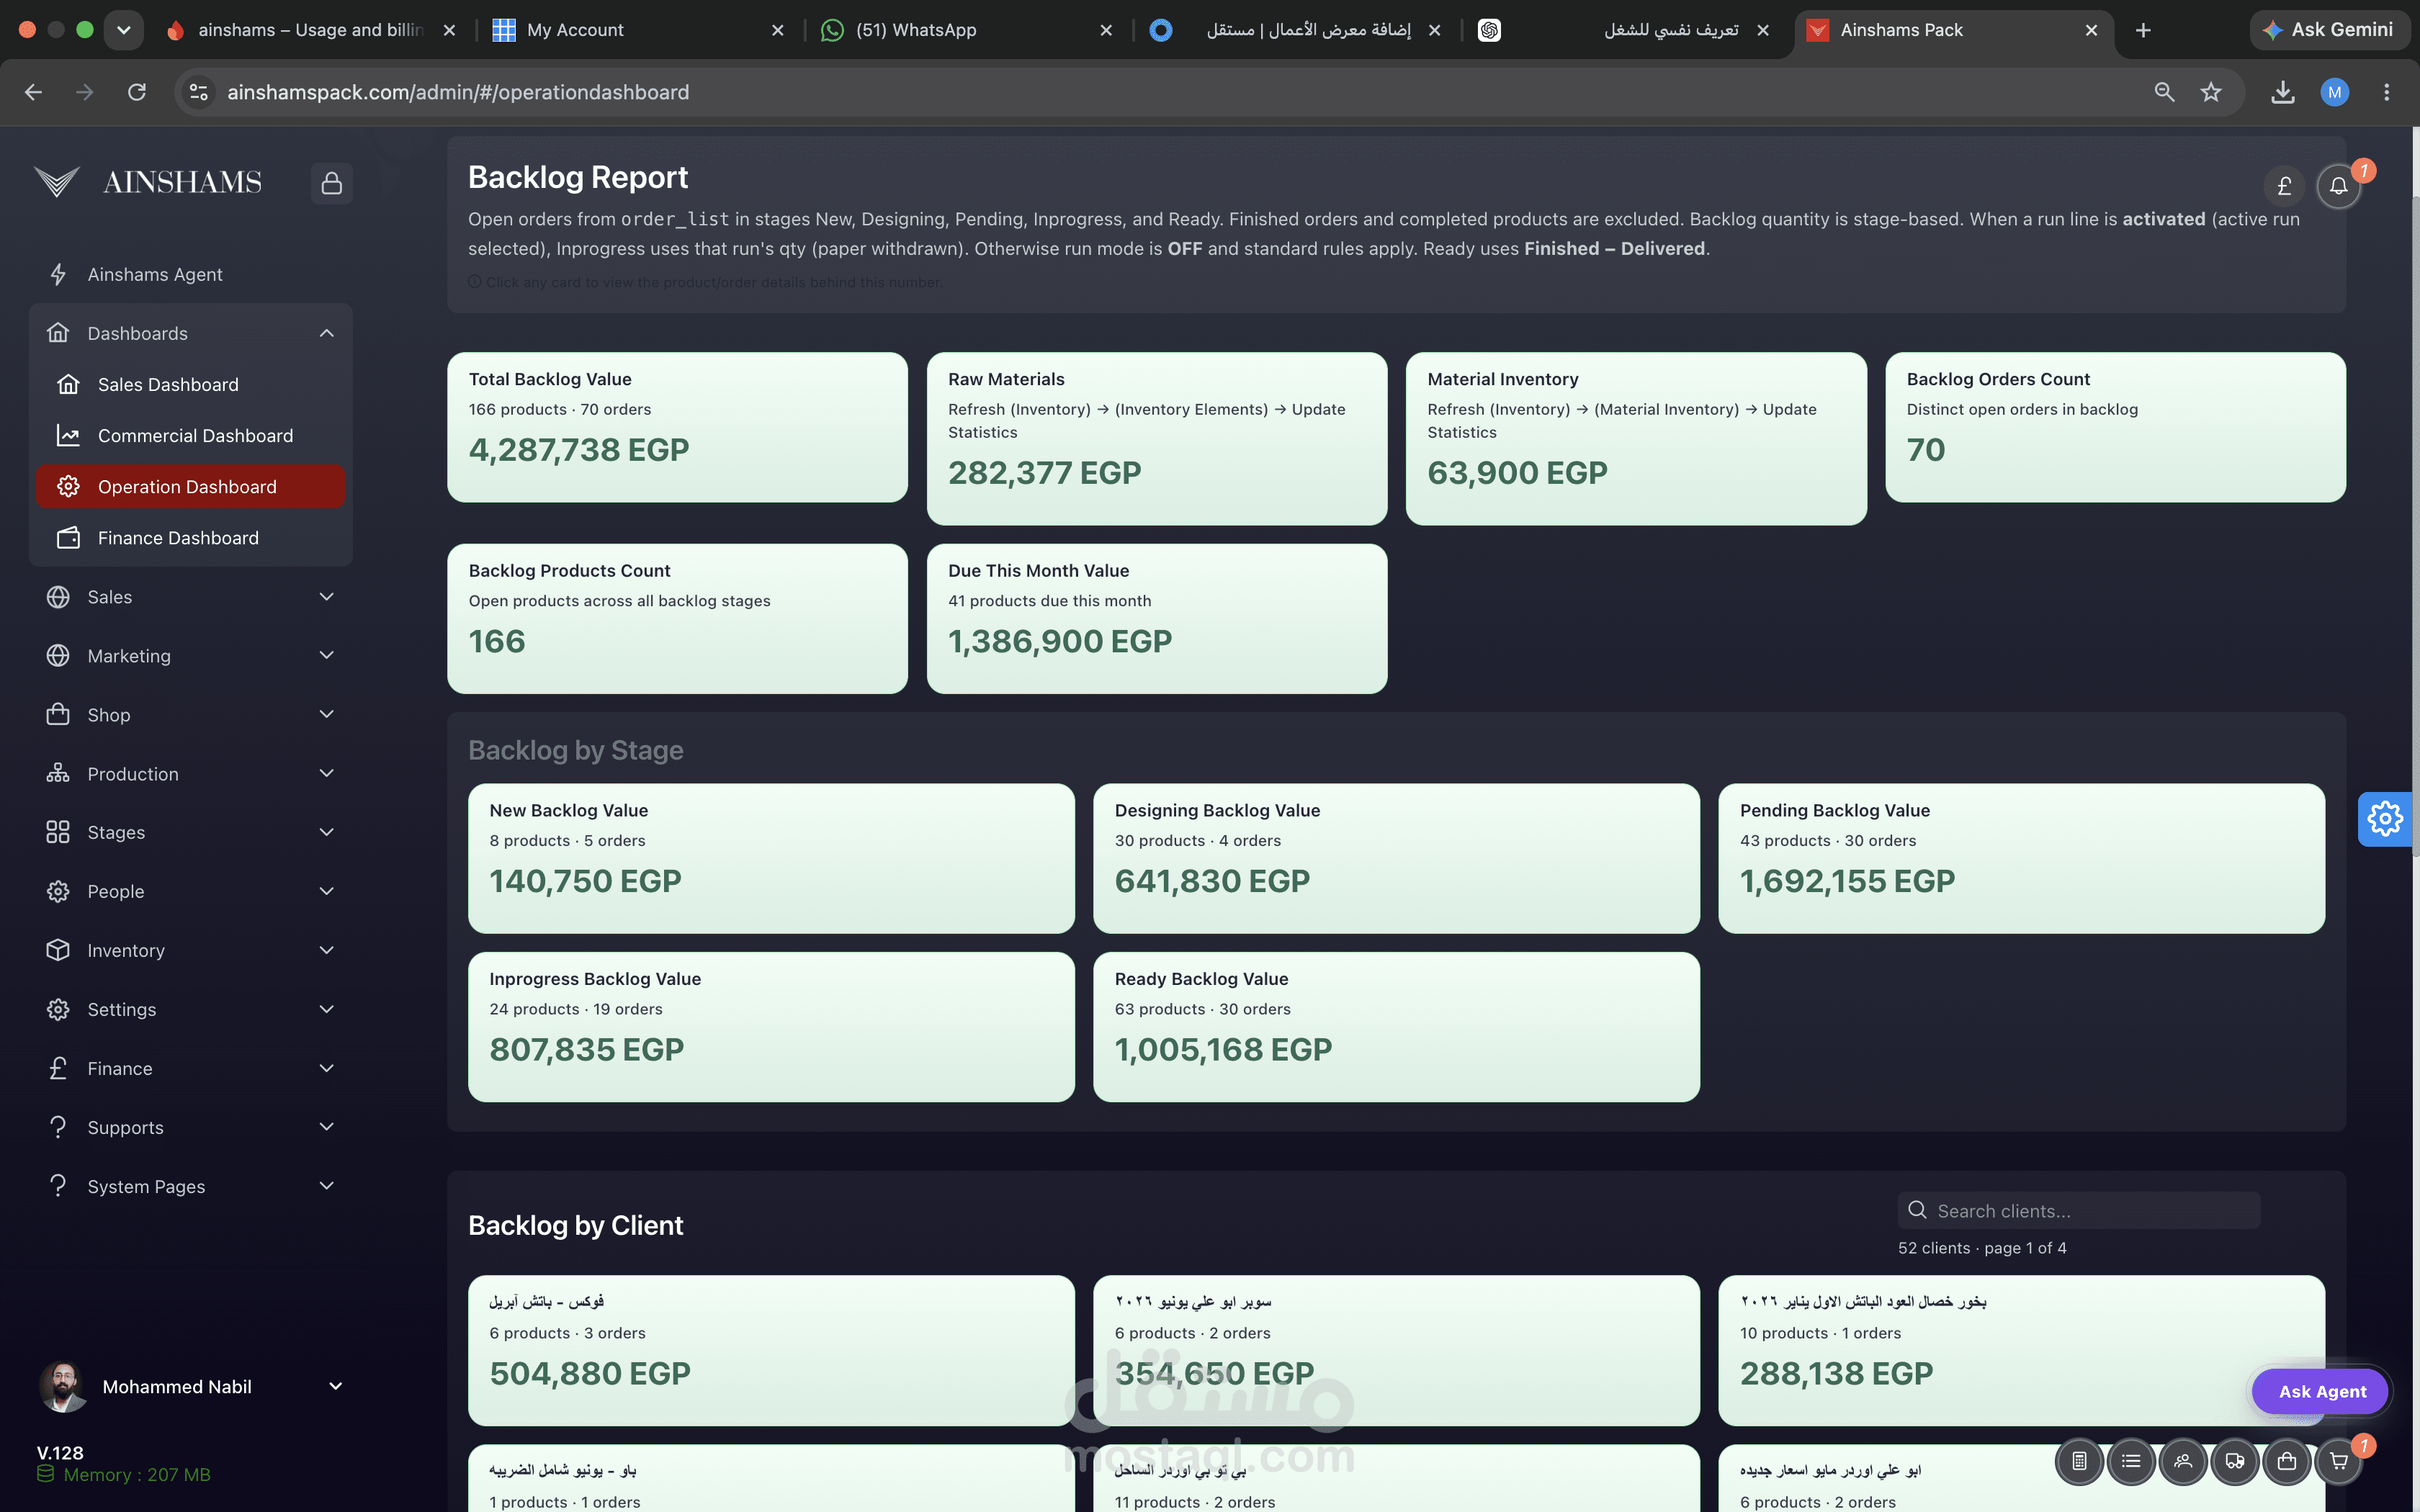Click the Chrome profile avatar M

pos(2334,92)
